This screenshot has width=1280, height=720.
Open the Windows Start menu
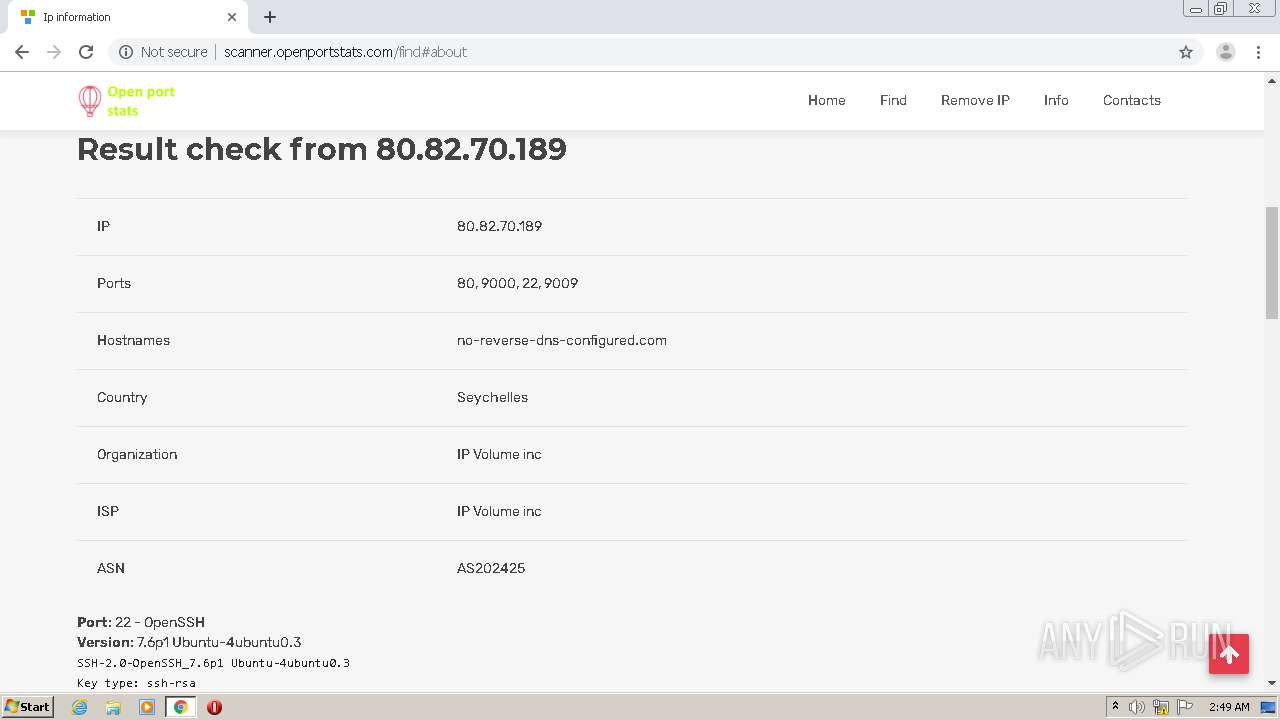click(28, 707)
